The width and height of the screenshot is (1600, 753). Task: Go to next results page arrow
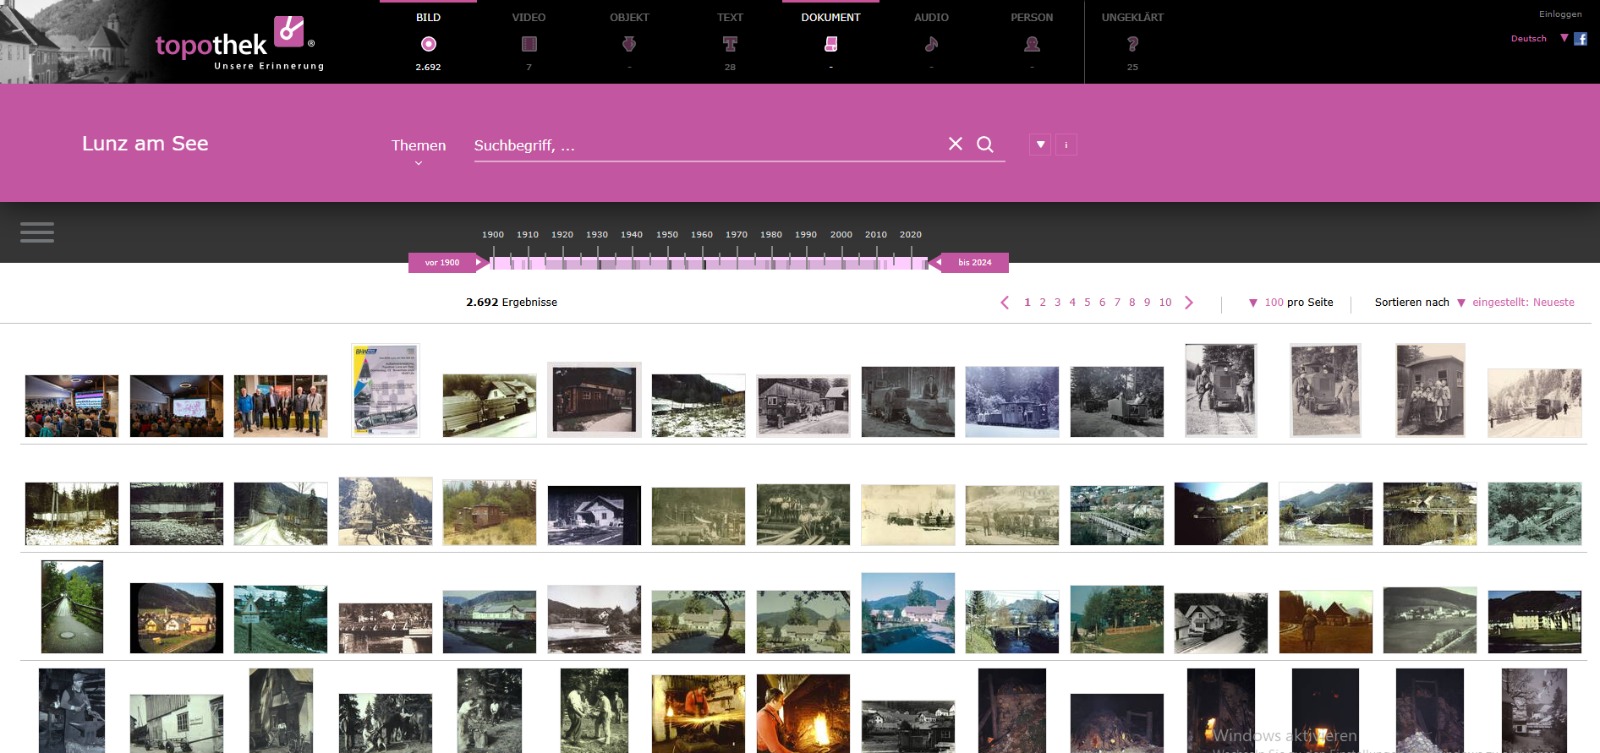tap(1189, 302)
